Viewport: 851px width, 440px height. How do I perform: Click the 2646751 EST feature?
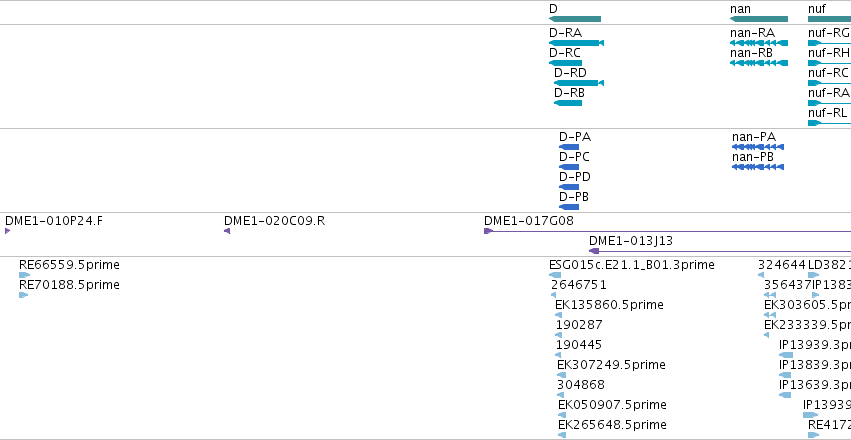[553, 295]
